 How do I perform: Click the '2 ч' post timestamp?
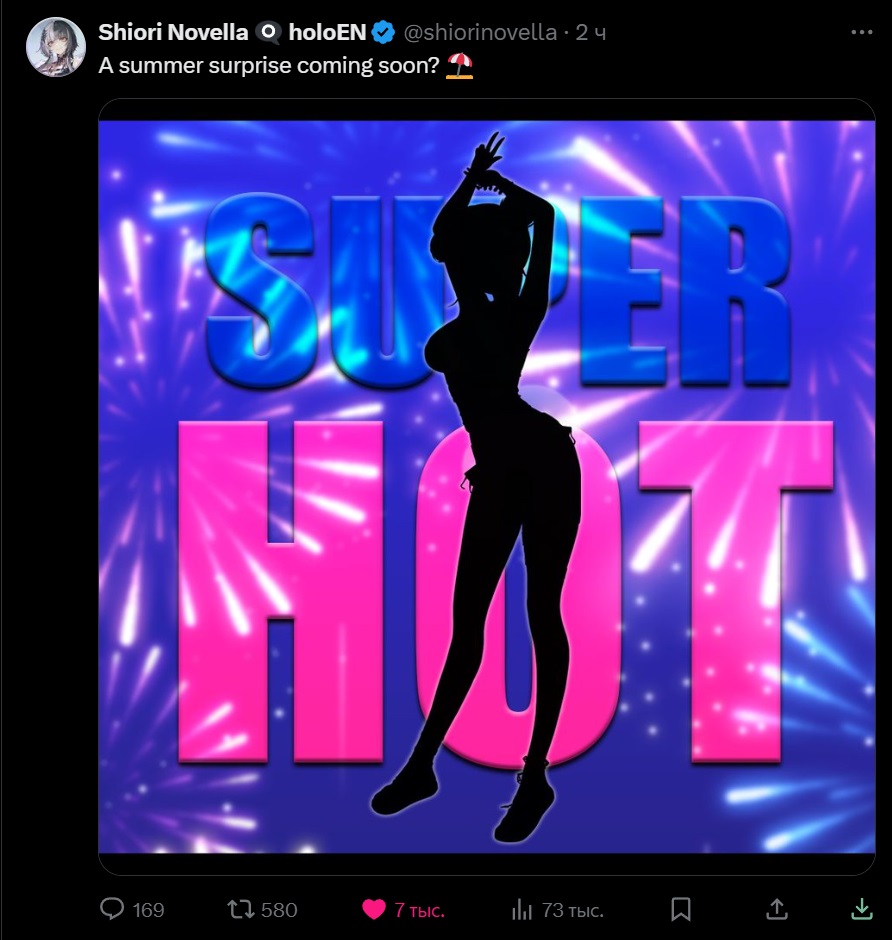click(591, 32)
